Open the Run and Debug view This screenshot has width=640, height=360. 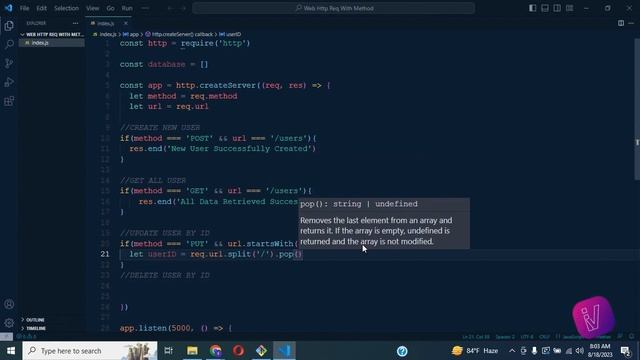pos(9,82)
